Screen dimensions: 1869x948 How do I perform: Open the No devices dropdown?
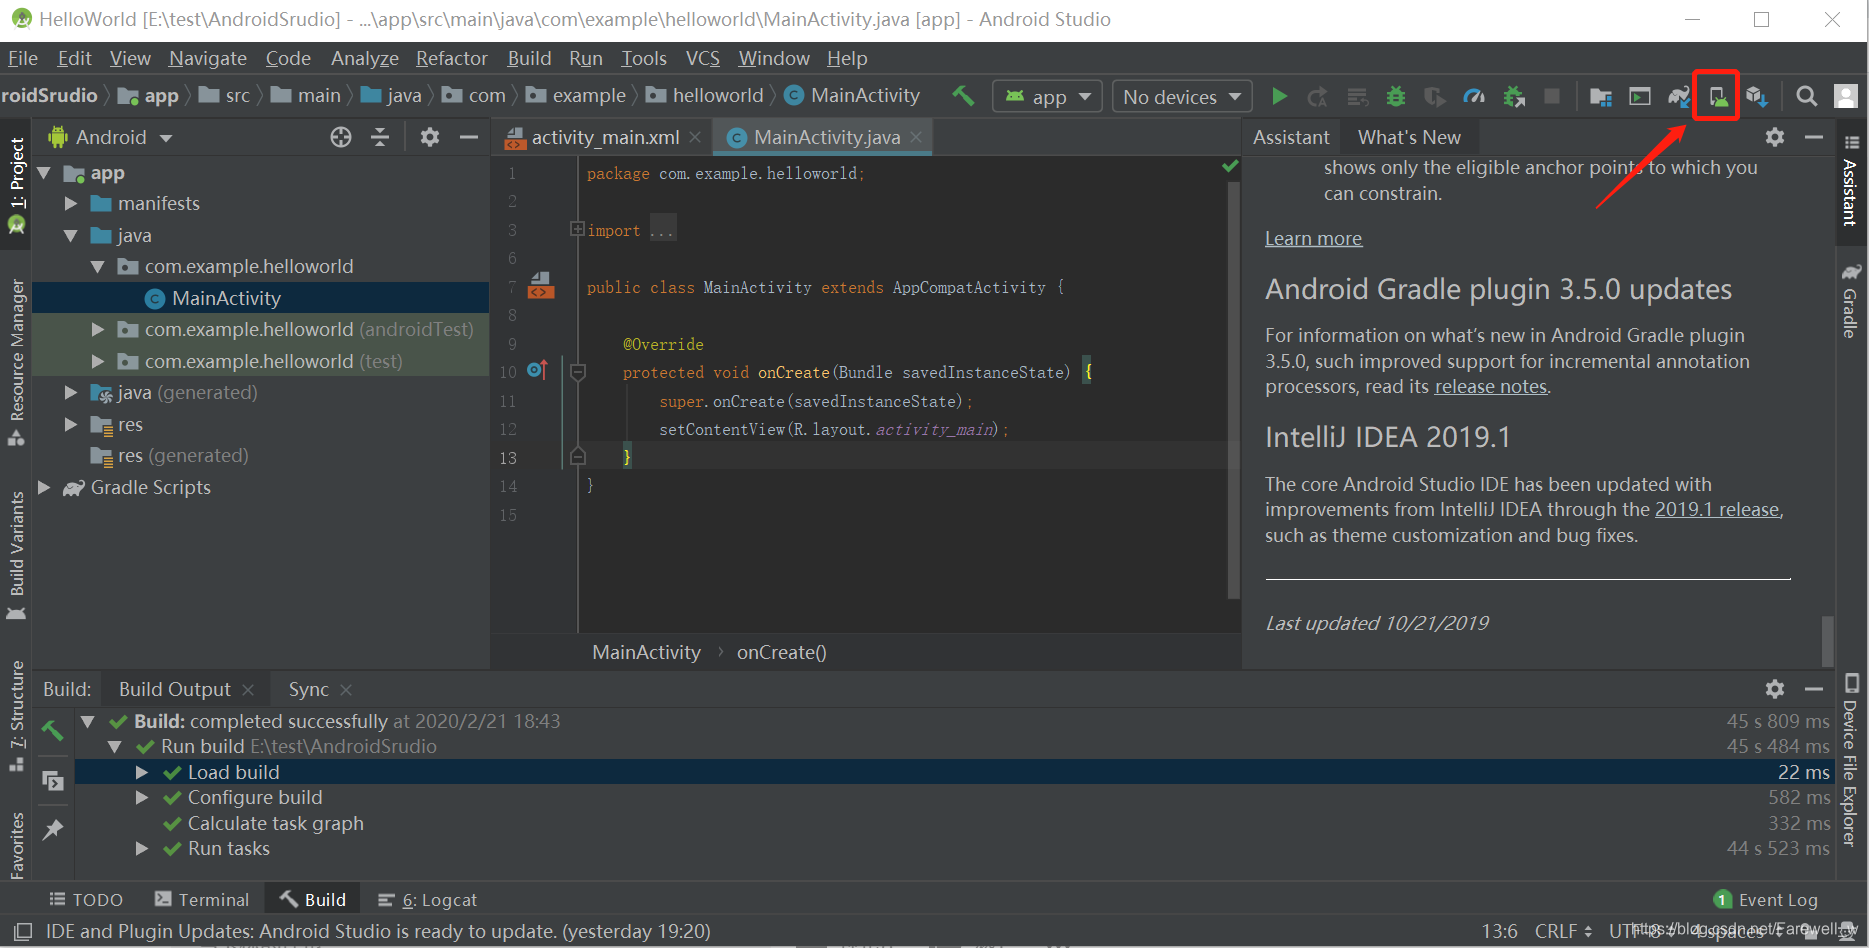pos(1182,96)
